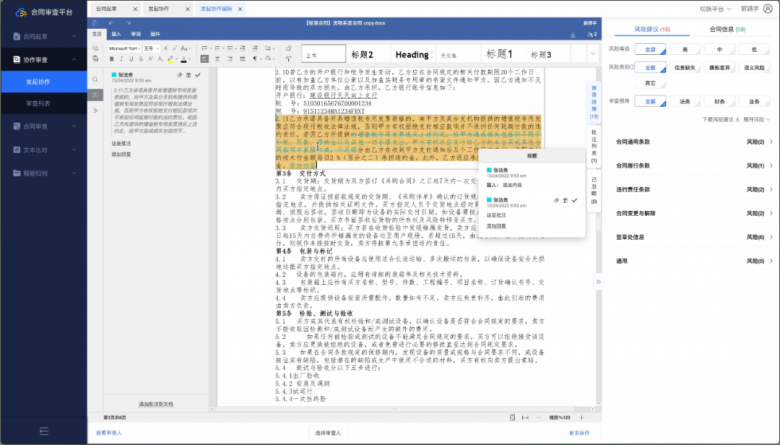Screen dimensions: 780x445
Task: Select the 法务 review perspective filter
Action: tap(685, 101)
